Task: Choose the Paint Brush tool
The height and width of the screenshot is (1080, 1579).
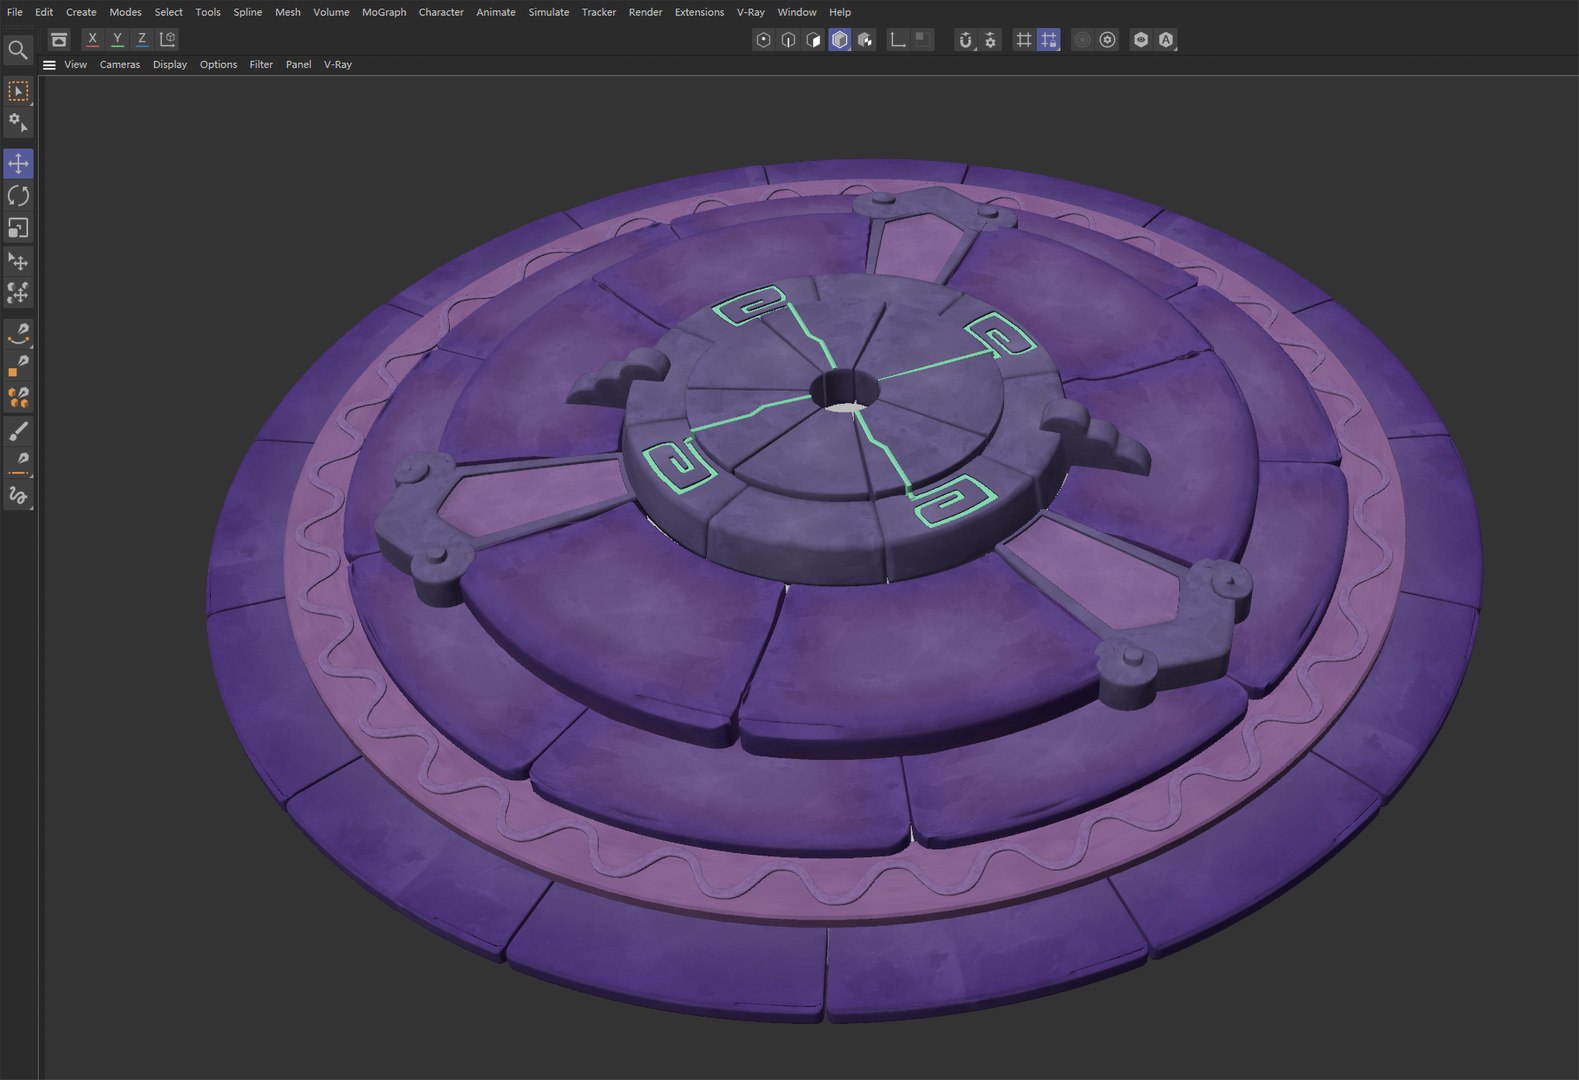Action: (18, 431)
